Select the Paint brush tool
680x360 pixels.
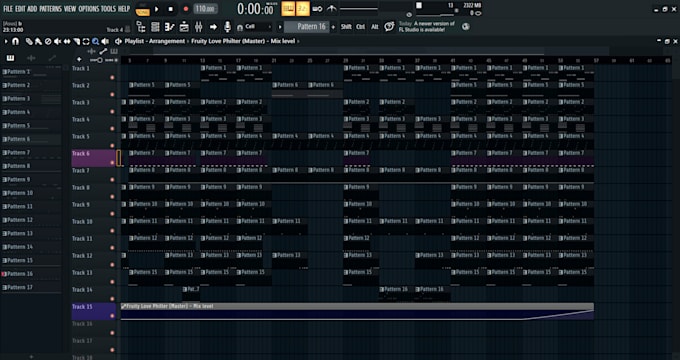click(39, 41)
